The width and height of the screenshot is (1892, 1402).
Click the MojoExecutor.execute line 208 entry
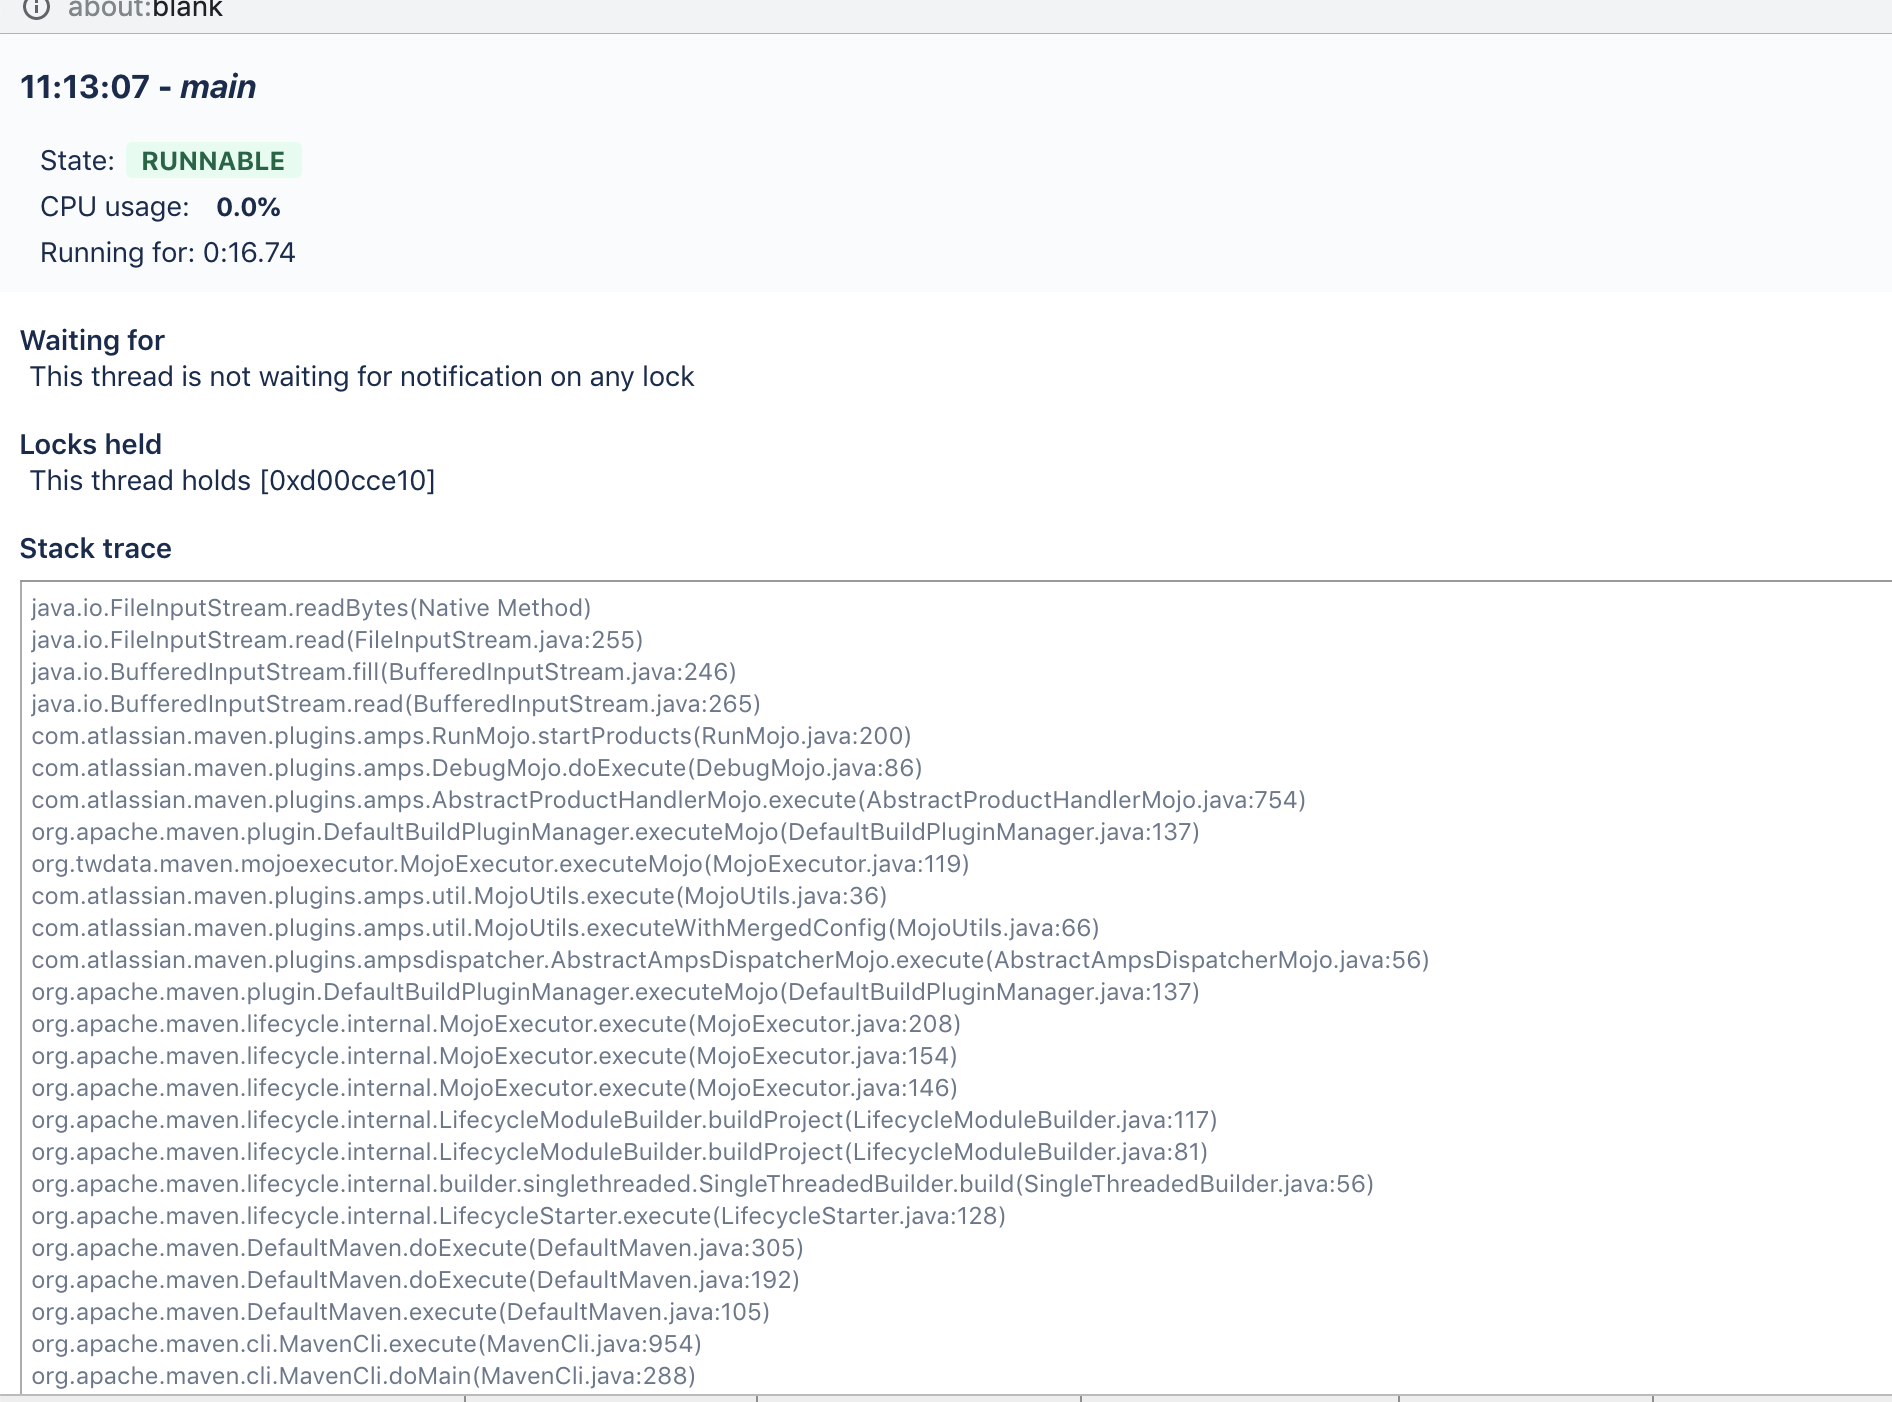496,1024
